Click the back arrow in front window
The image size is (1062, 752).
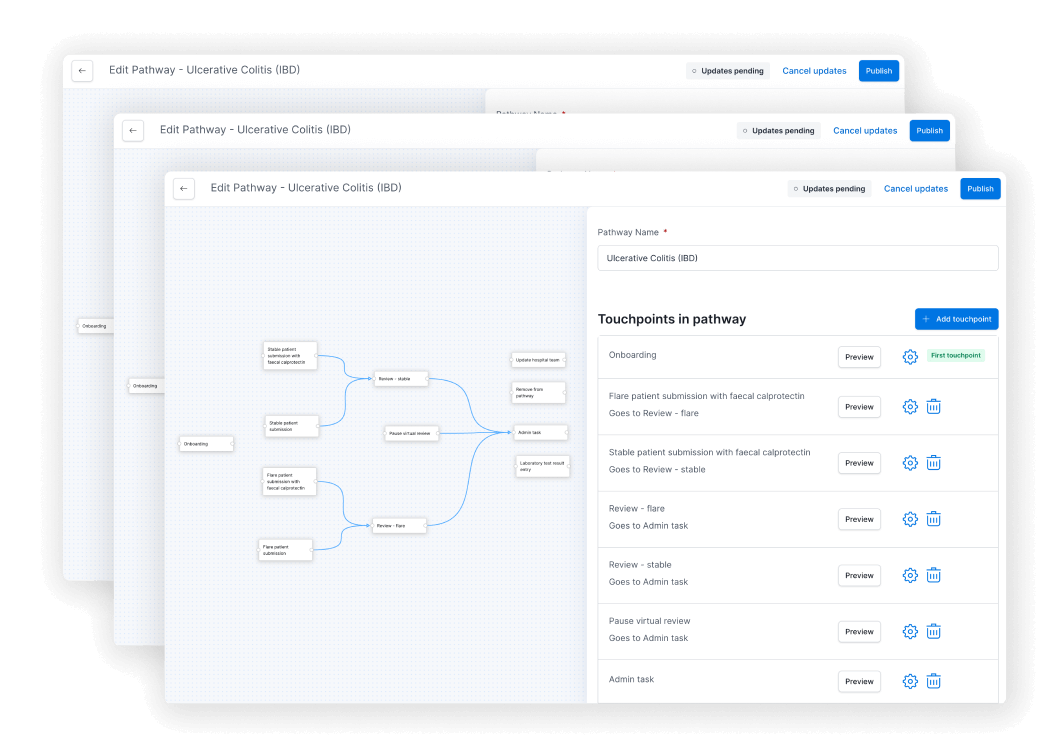[183, 189]
